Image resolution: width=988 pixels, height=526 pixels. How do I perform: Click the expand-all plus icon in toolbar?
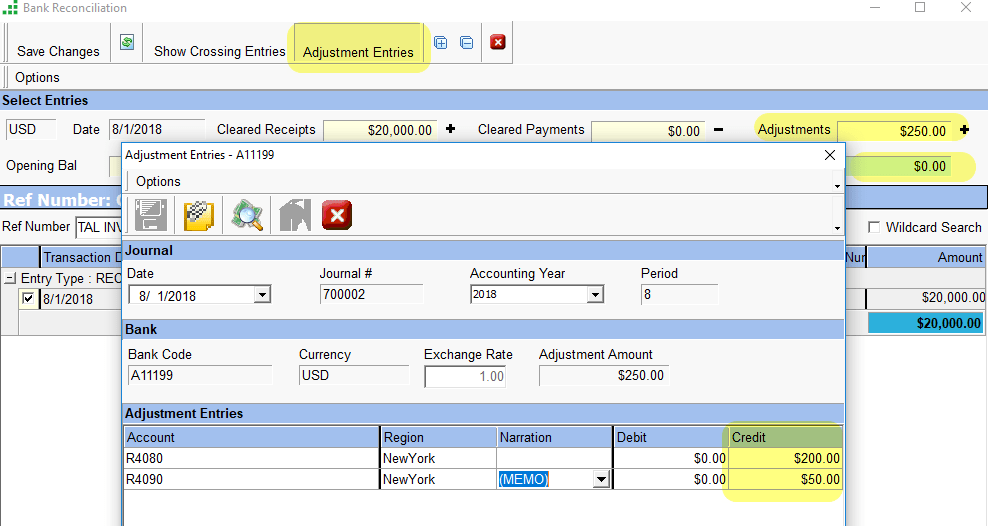click(x=440, y=42)
